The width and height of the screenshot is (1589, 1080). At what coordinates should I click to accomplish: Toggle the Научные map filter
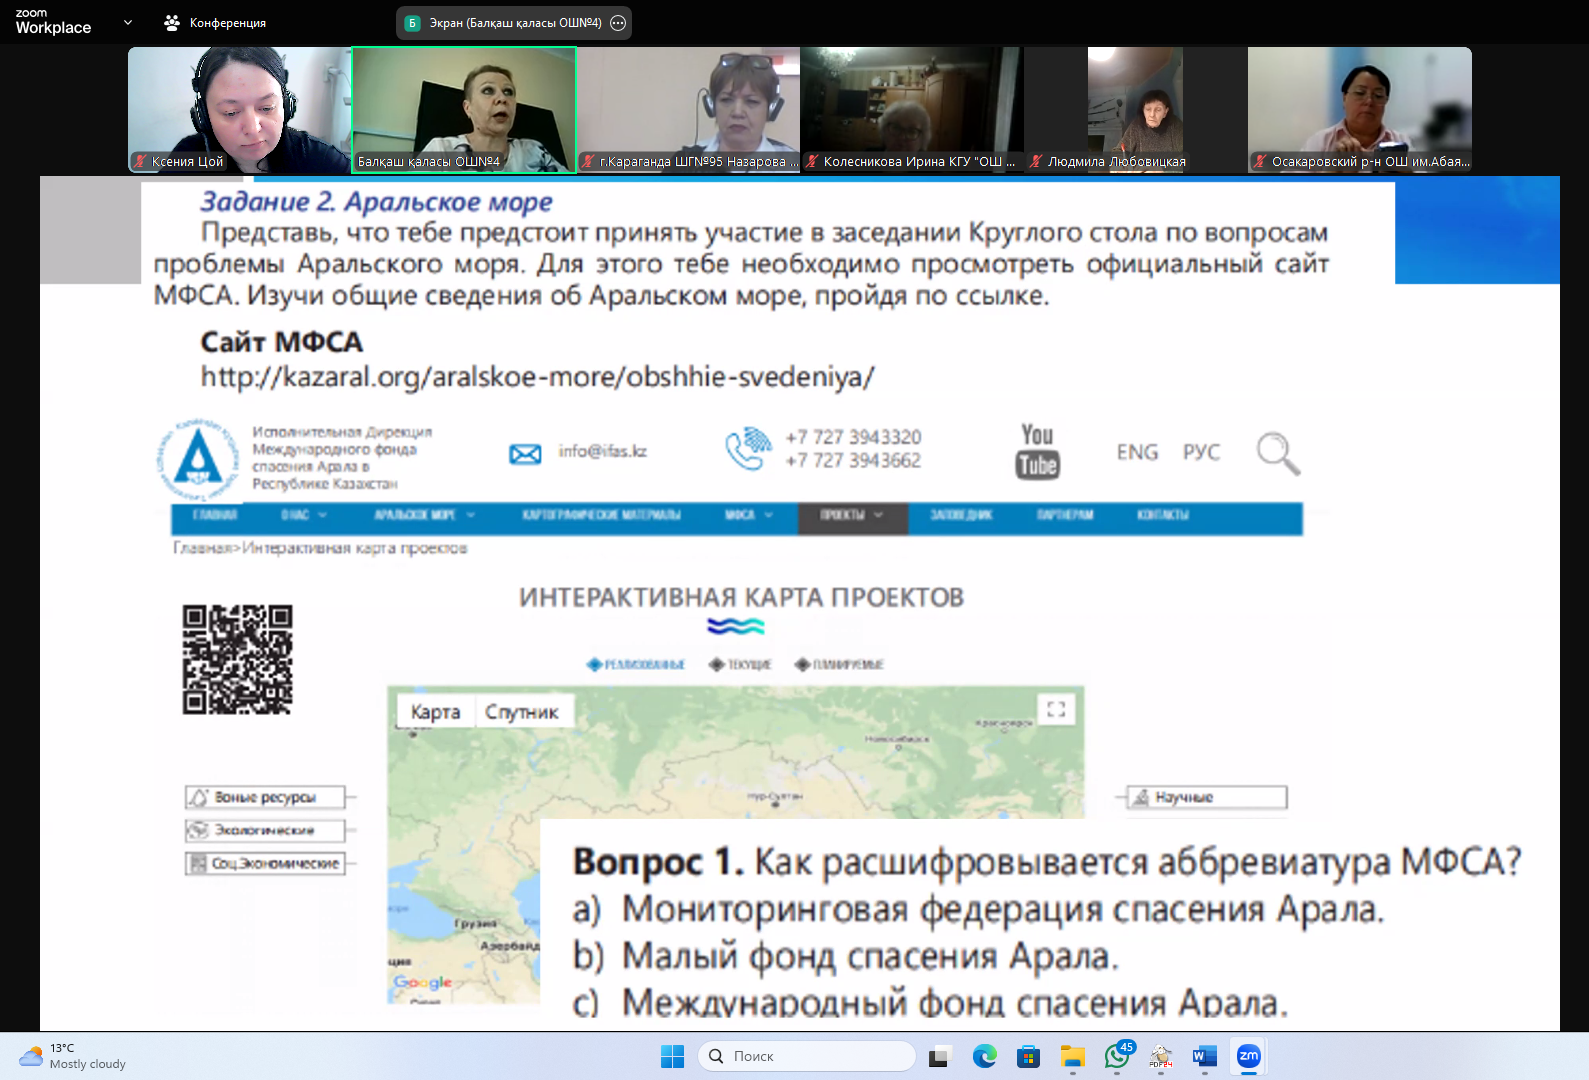coord(1207,797)
